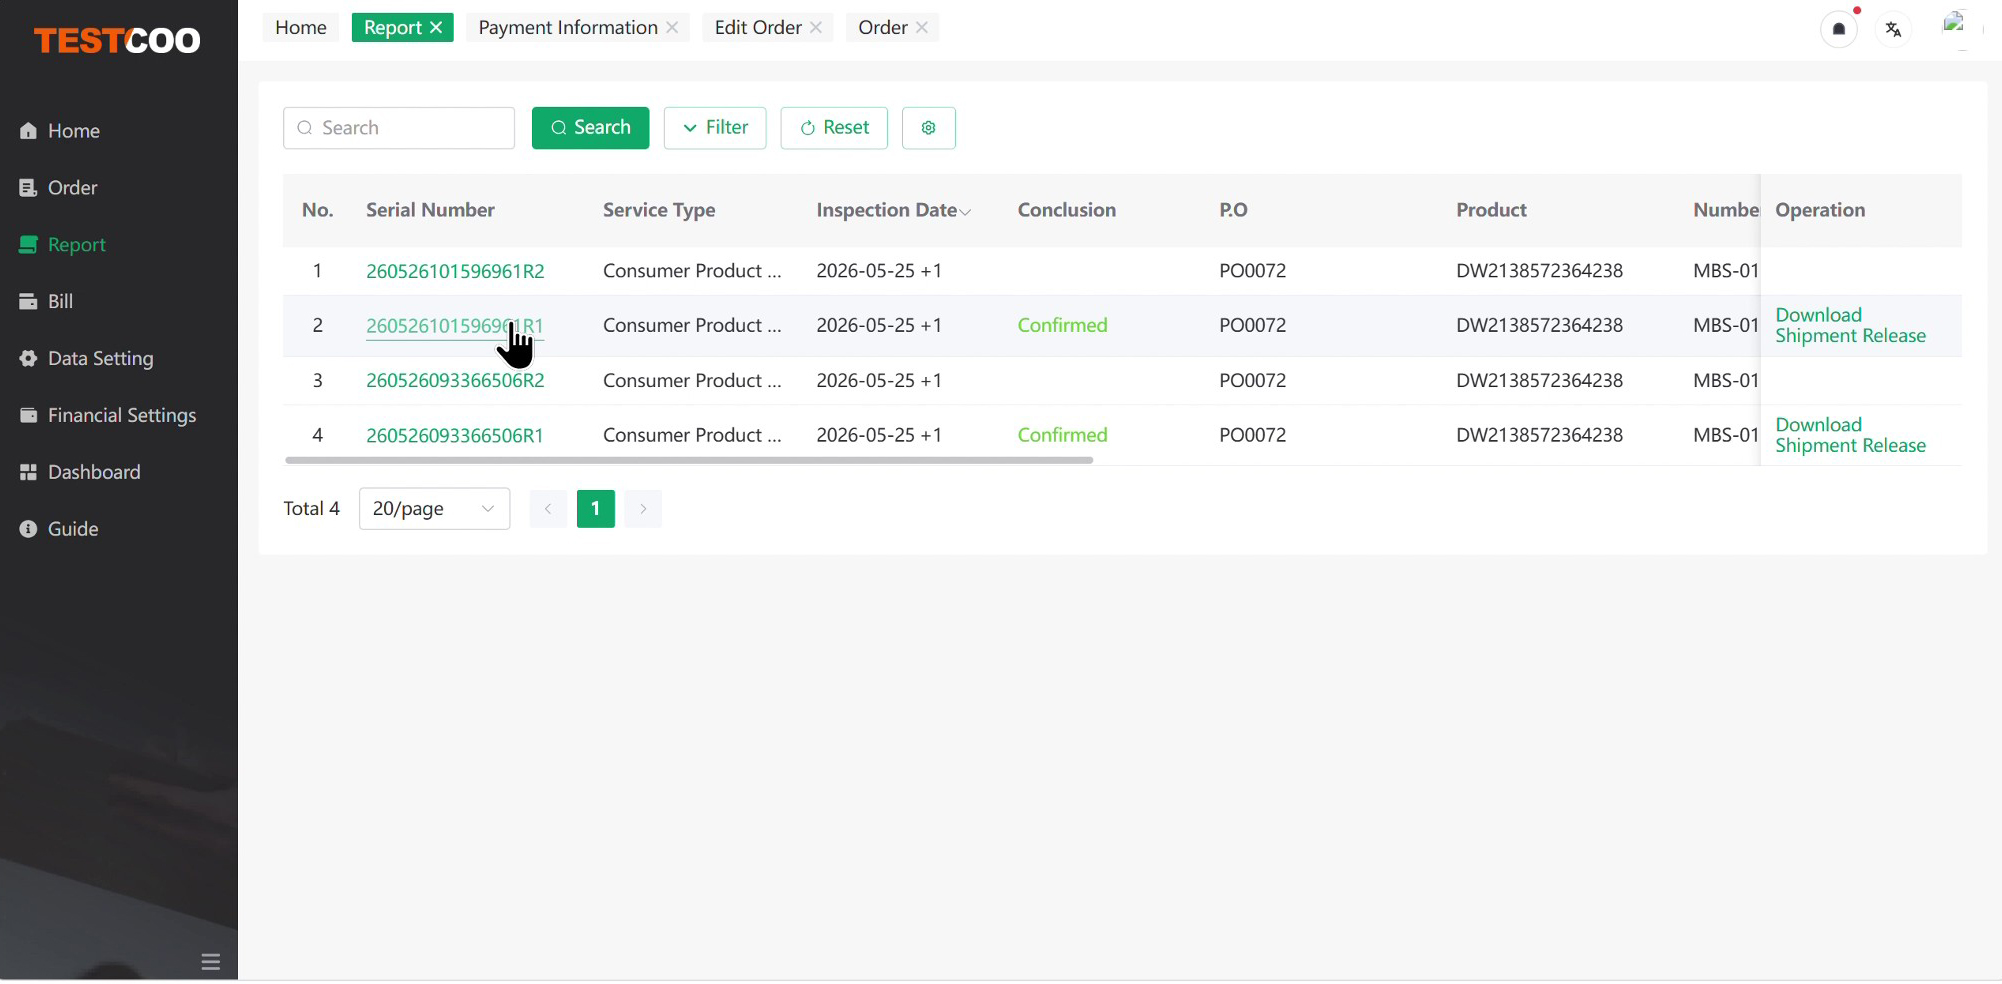Open report 260526093366506R1 link

pyautogui.click(x=454, y=435)
